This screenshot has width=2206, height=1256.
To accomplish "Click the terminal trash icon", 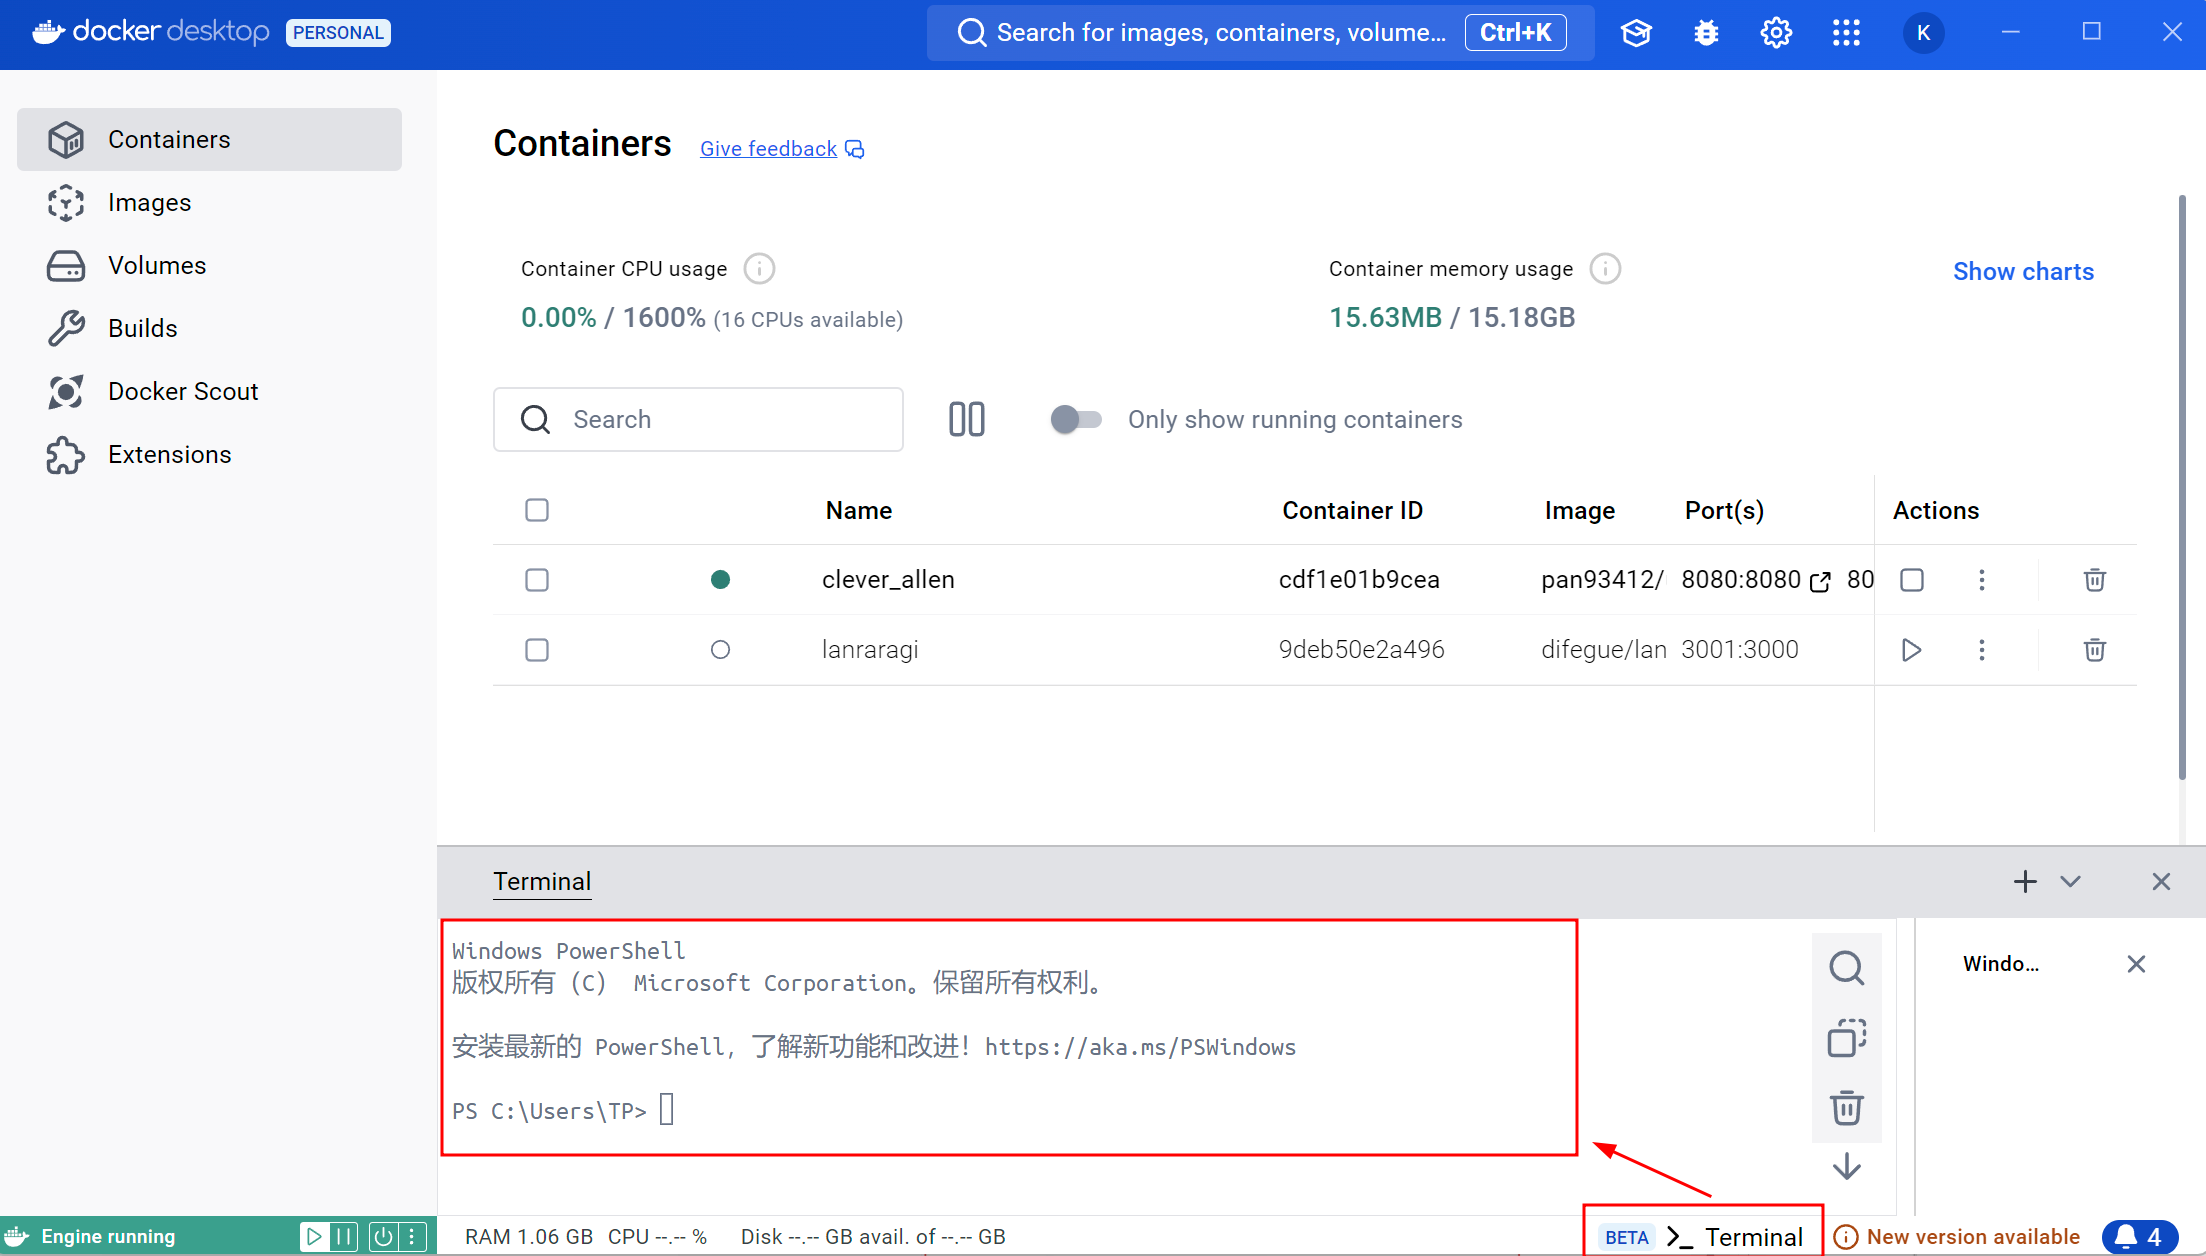I will (1846, 1108).
